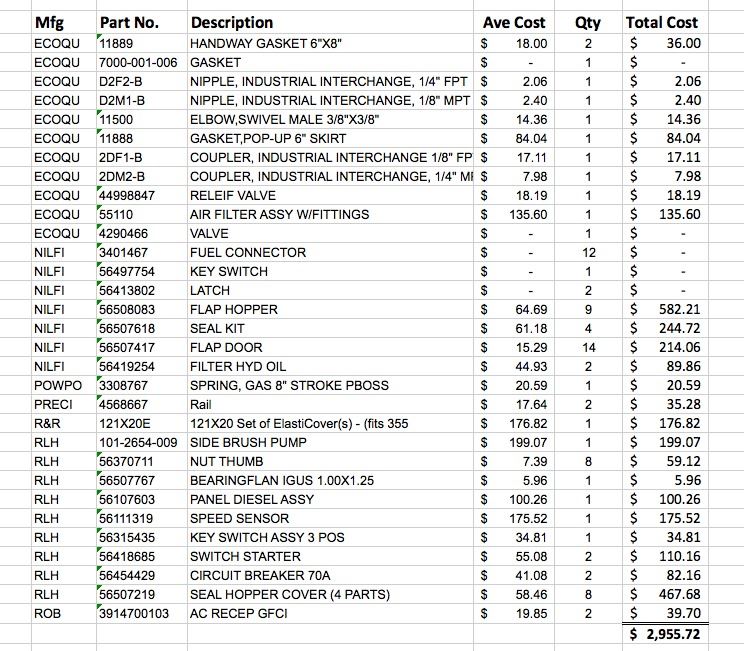Select the SIDE BRUSH PUMP average cost 199.07
This screenshot has width=744, height=651.
click(x=526, y=443)
